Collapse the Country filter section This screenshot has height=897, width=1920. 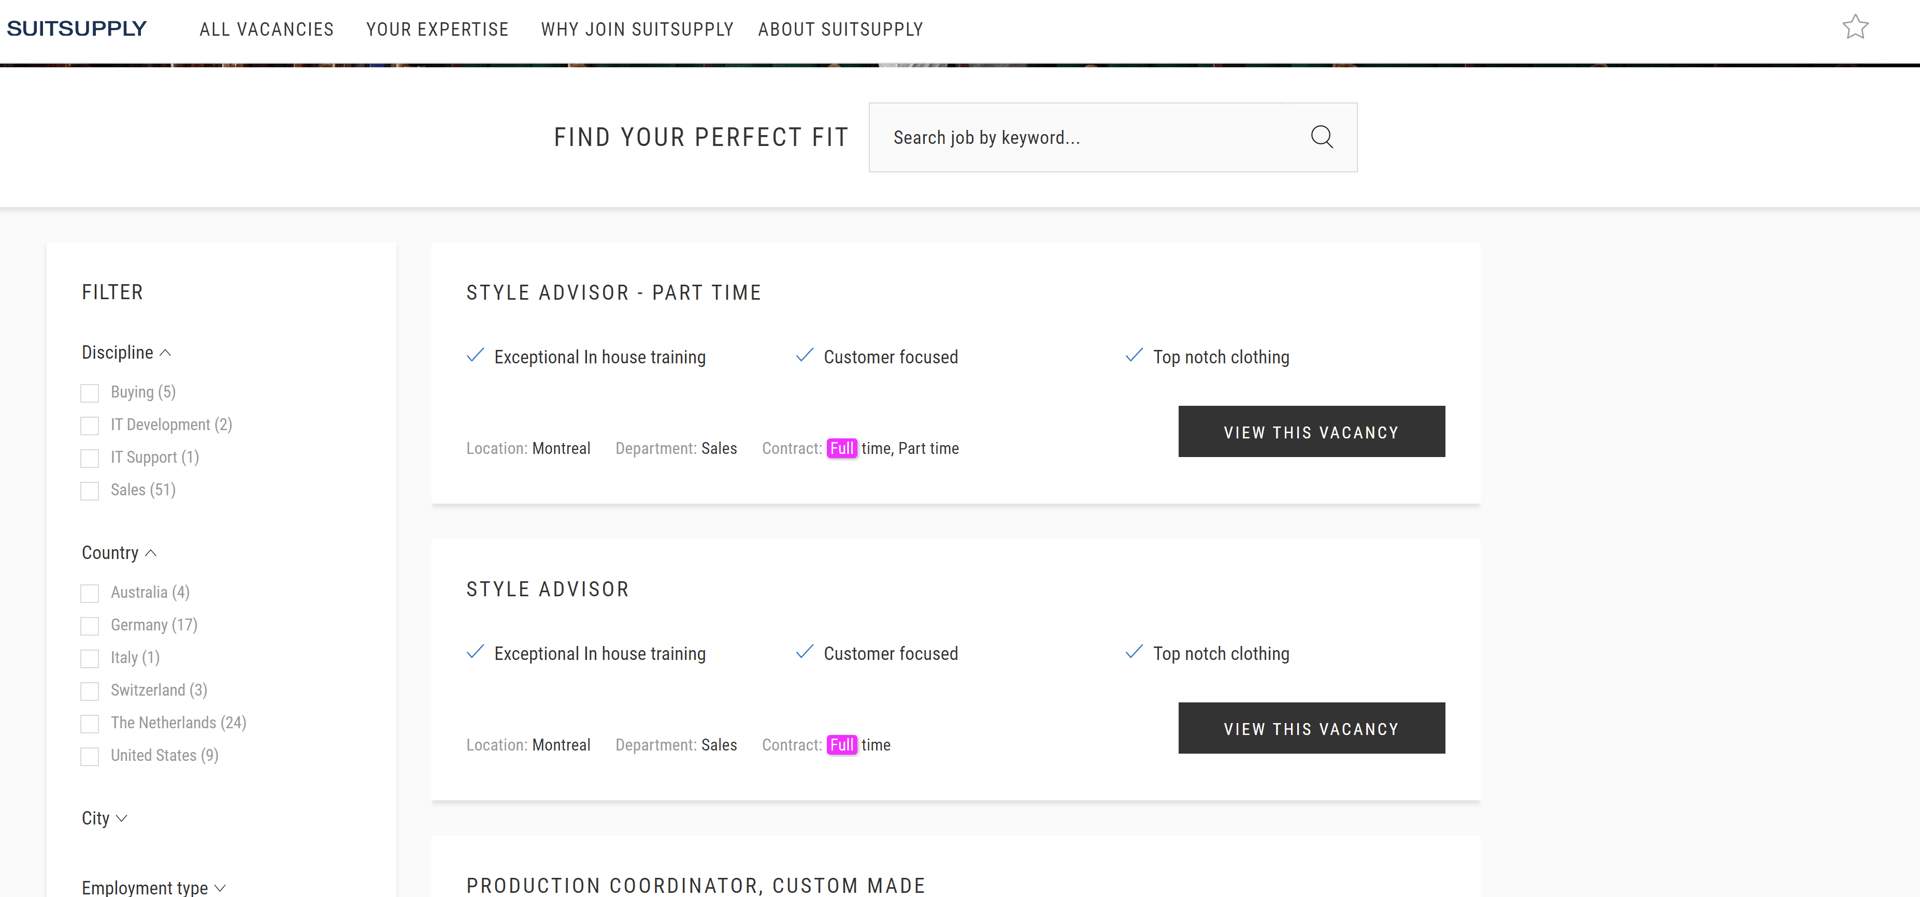(x=119, y=553)
